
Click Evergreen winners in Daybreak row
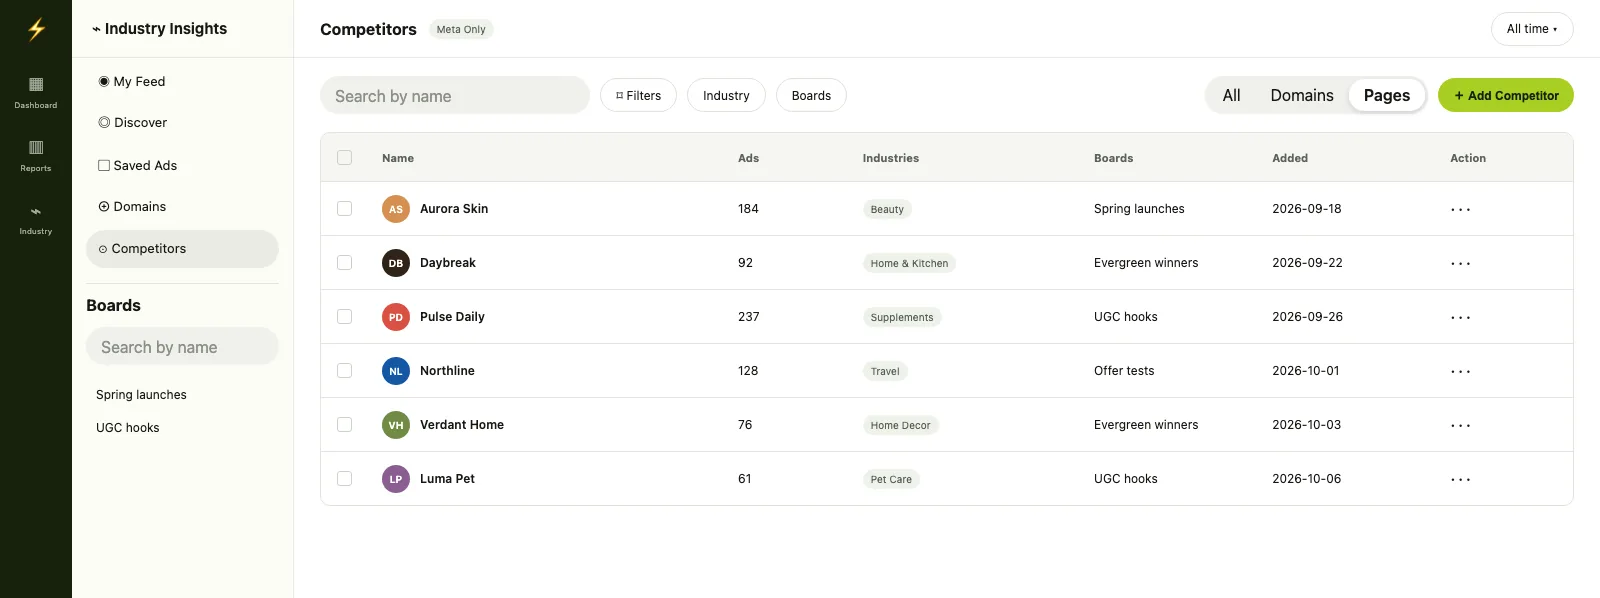[x=1146, y=263]
